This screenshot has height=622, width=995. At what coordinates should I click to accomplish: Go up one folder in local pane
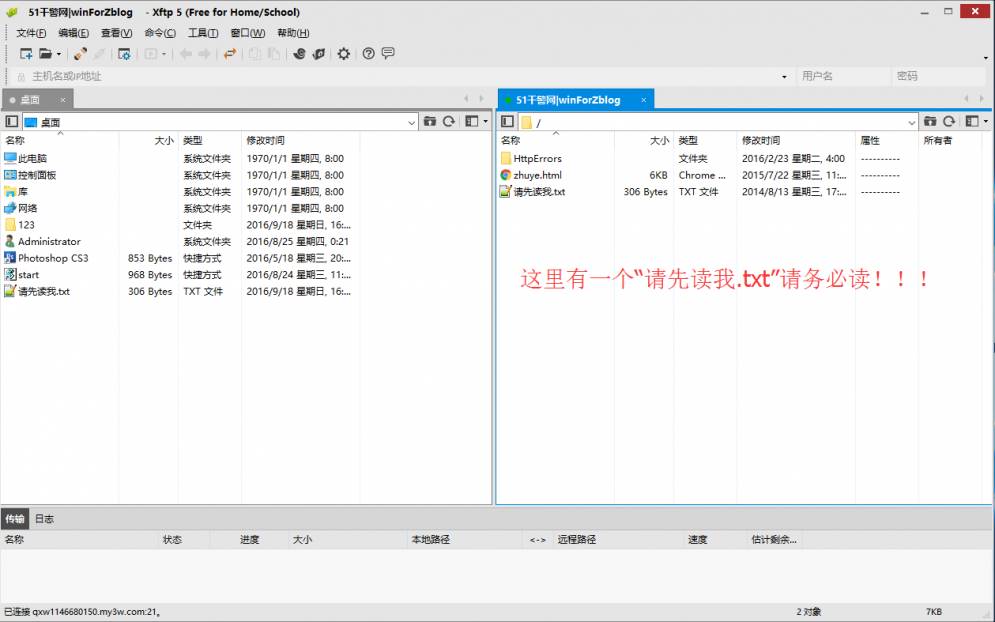click(430, 121)
